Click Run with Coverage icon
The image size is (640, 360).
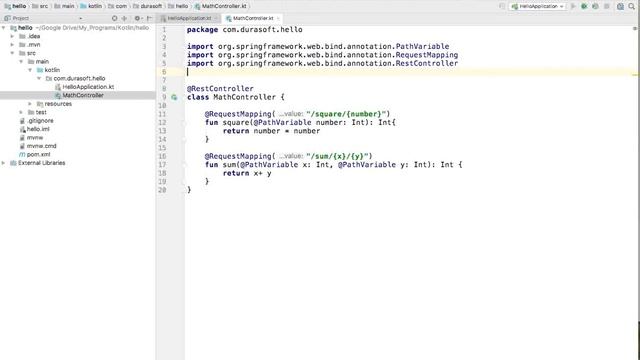[596, 6]
